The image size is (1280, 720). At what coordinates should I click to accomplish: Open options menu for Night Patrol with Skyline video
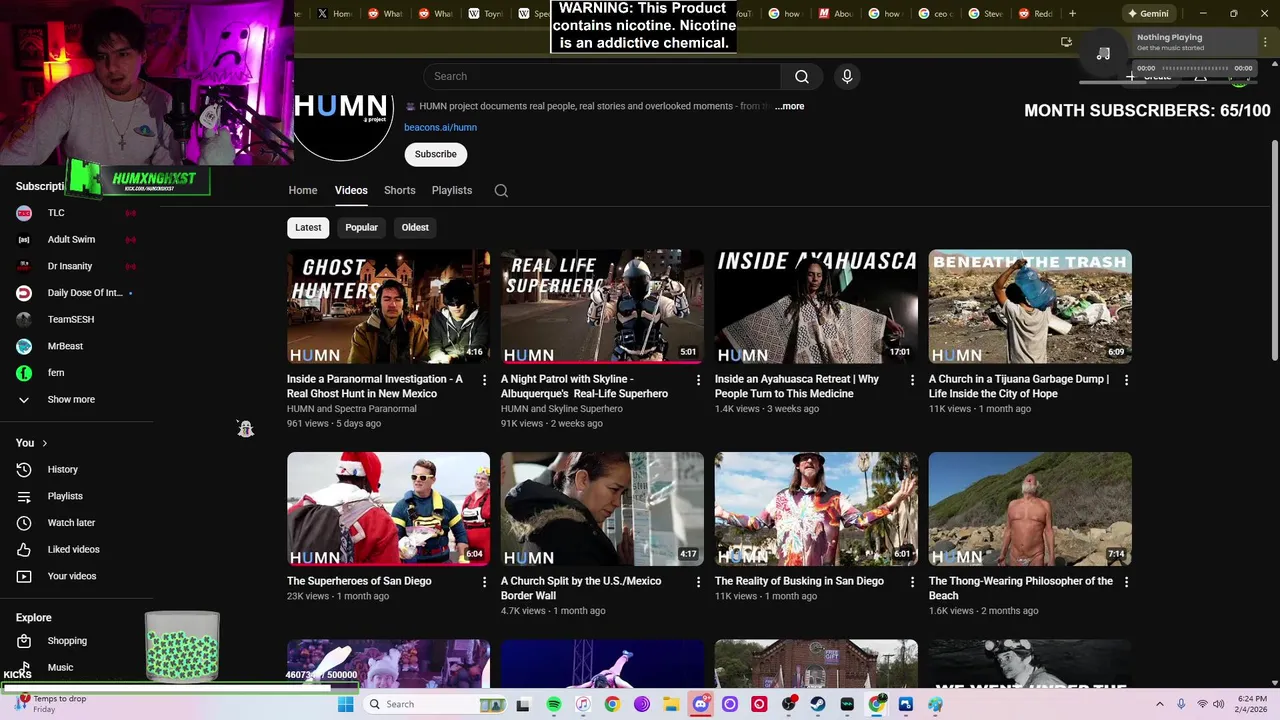(698, 380)
